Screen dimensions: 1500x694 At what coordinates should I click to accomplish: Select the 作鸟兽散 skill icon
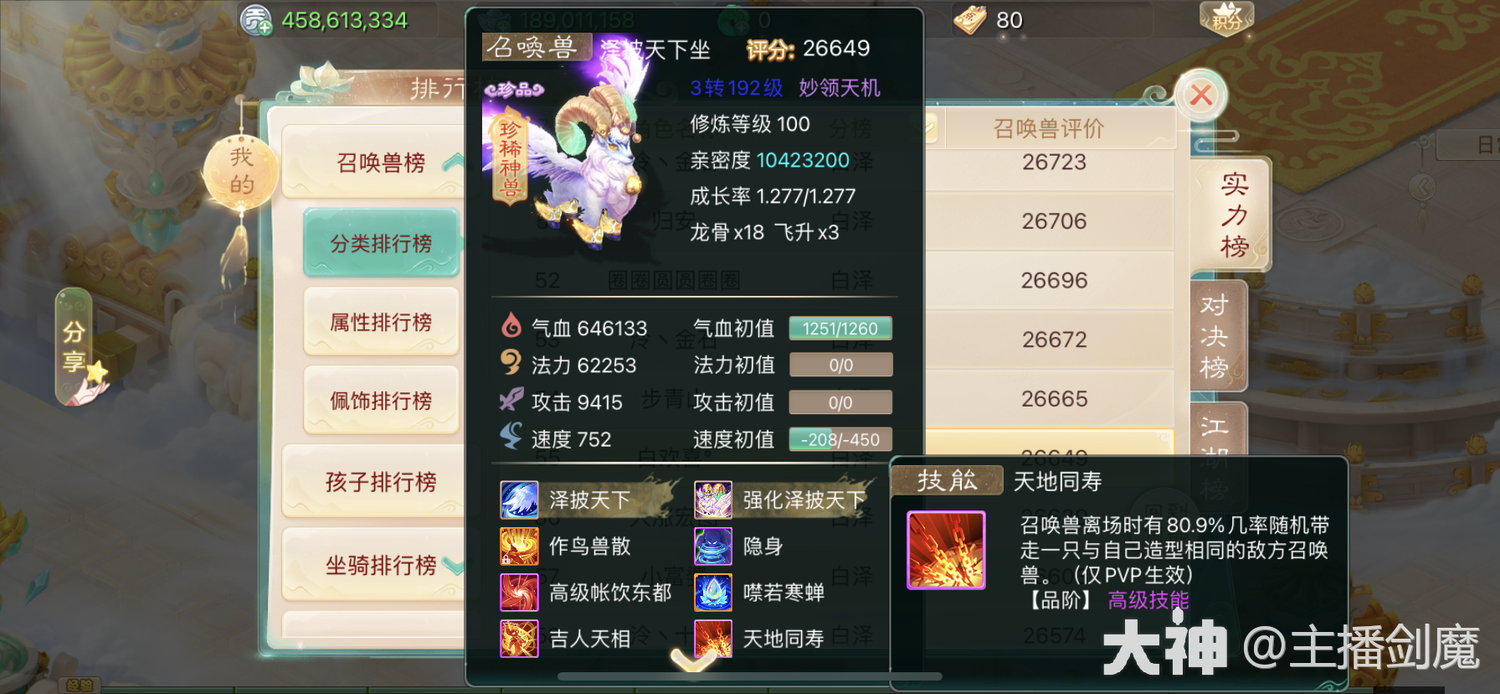[519, 546]
